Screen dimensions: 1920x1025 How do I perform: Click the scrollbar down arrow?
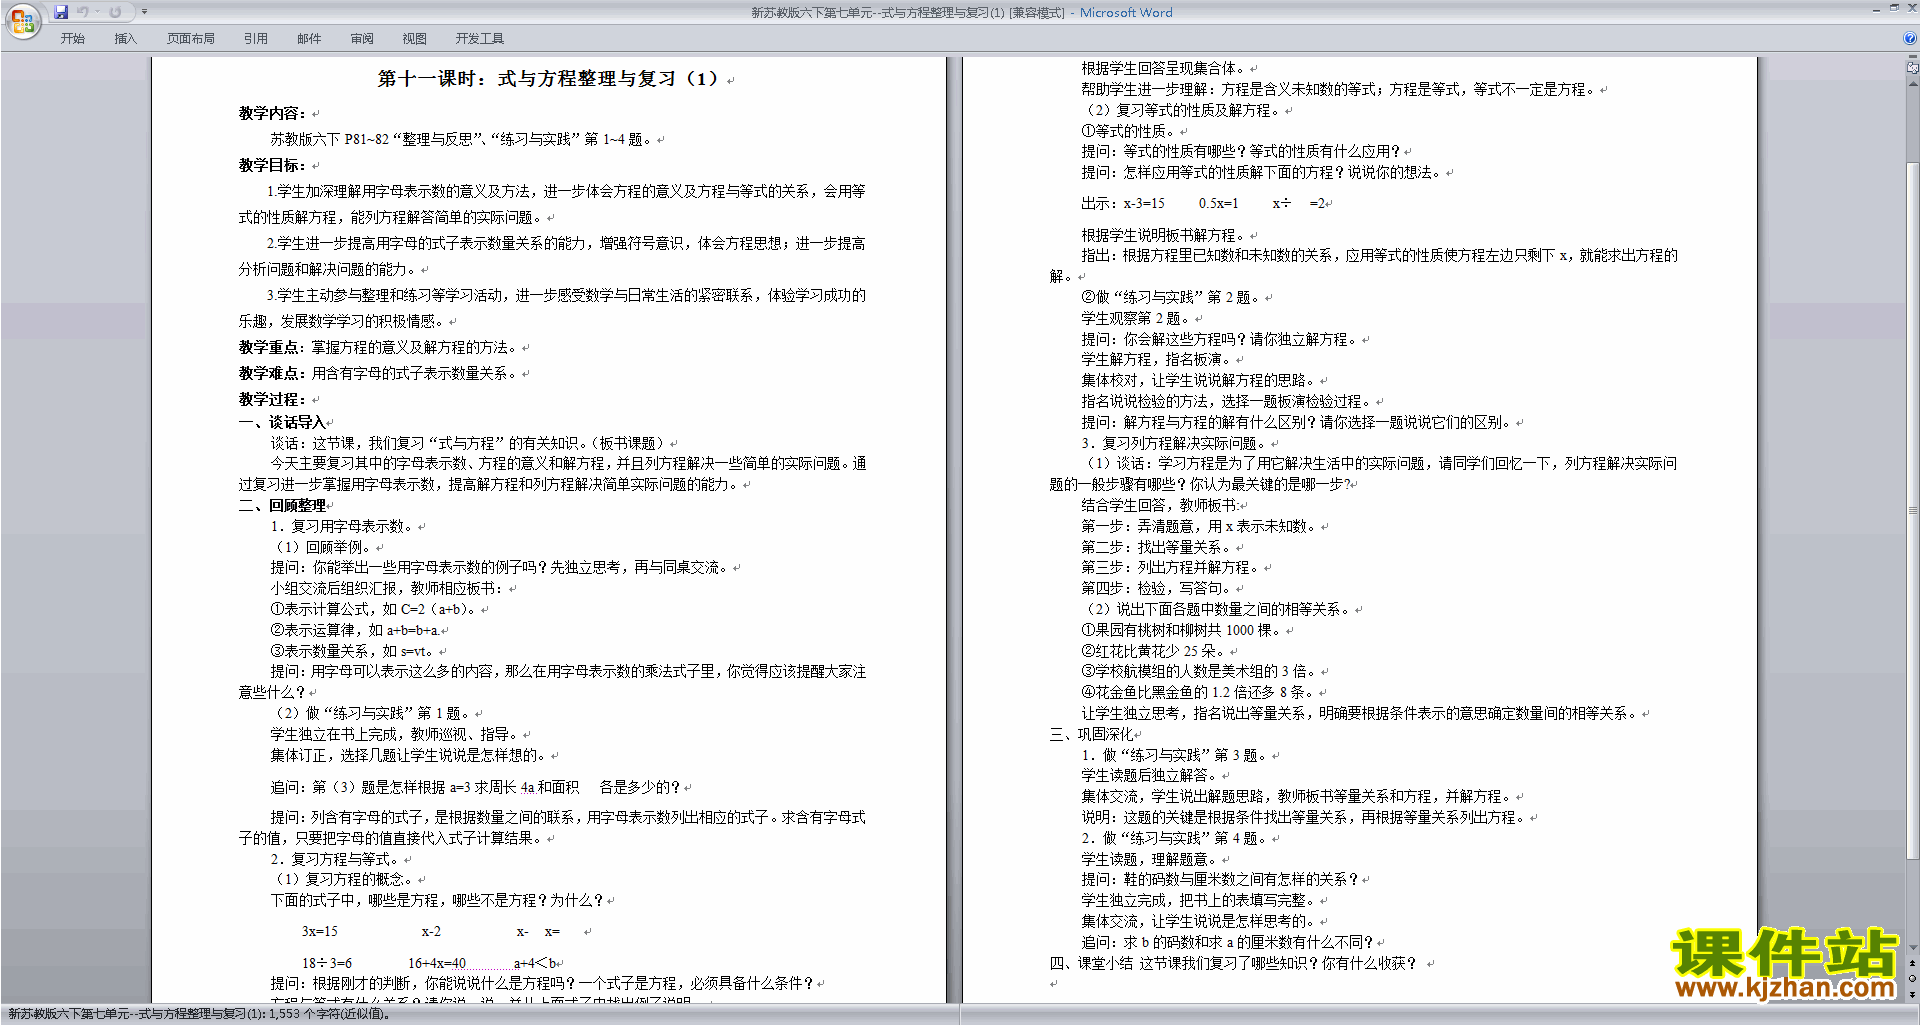tap(1912, 948)
